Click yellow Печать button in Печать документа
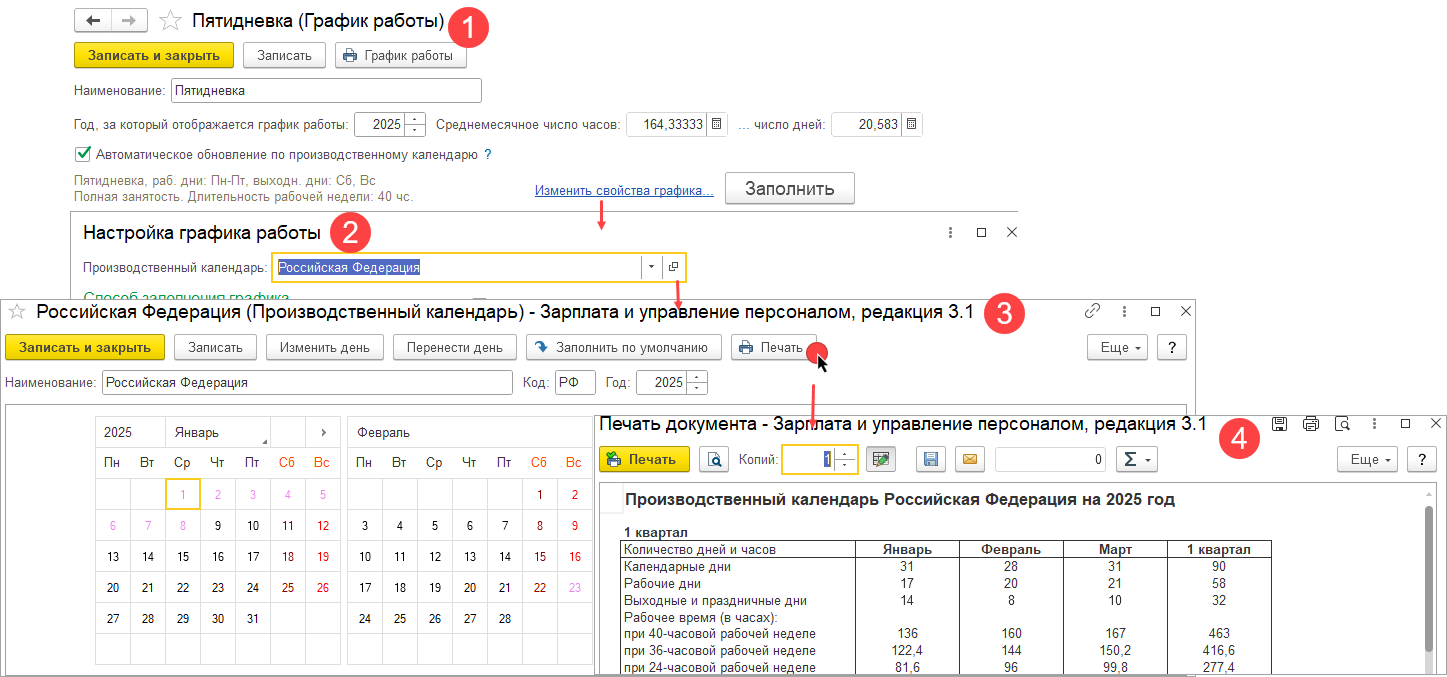 point(644,459)
